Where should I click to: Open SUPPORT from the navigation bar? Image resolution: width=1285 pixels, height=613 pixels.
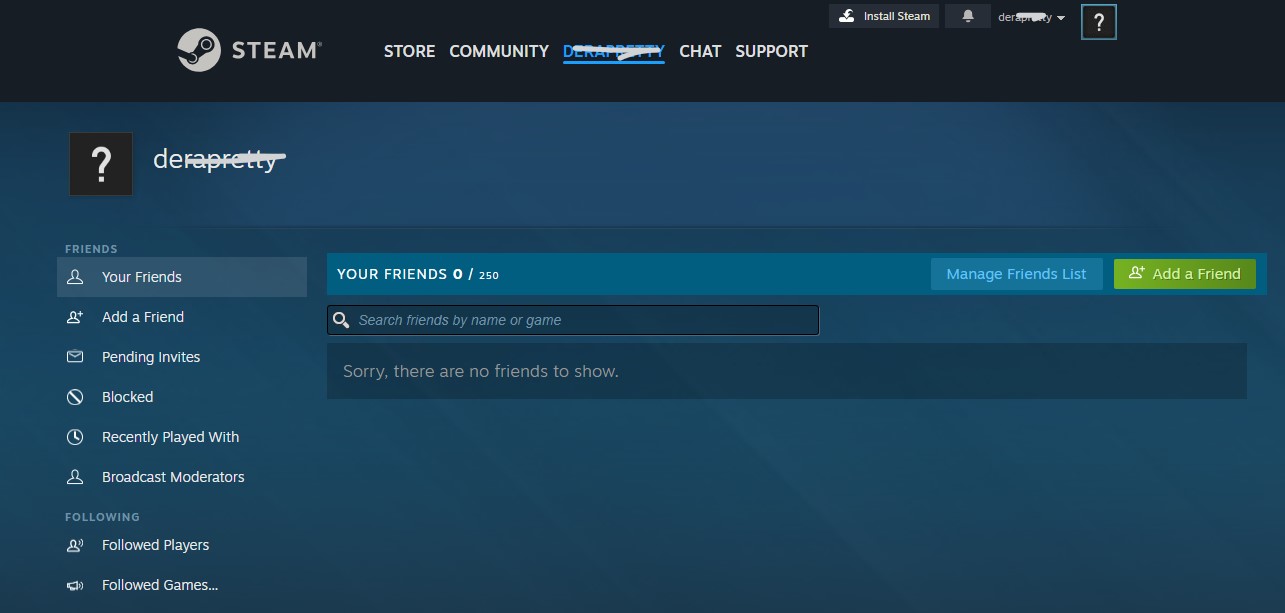(x=771, y=51)
